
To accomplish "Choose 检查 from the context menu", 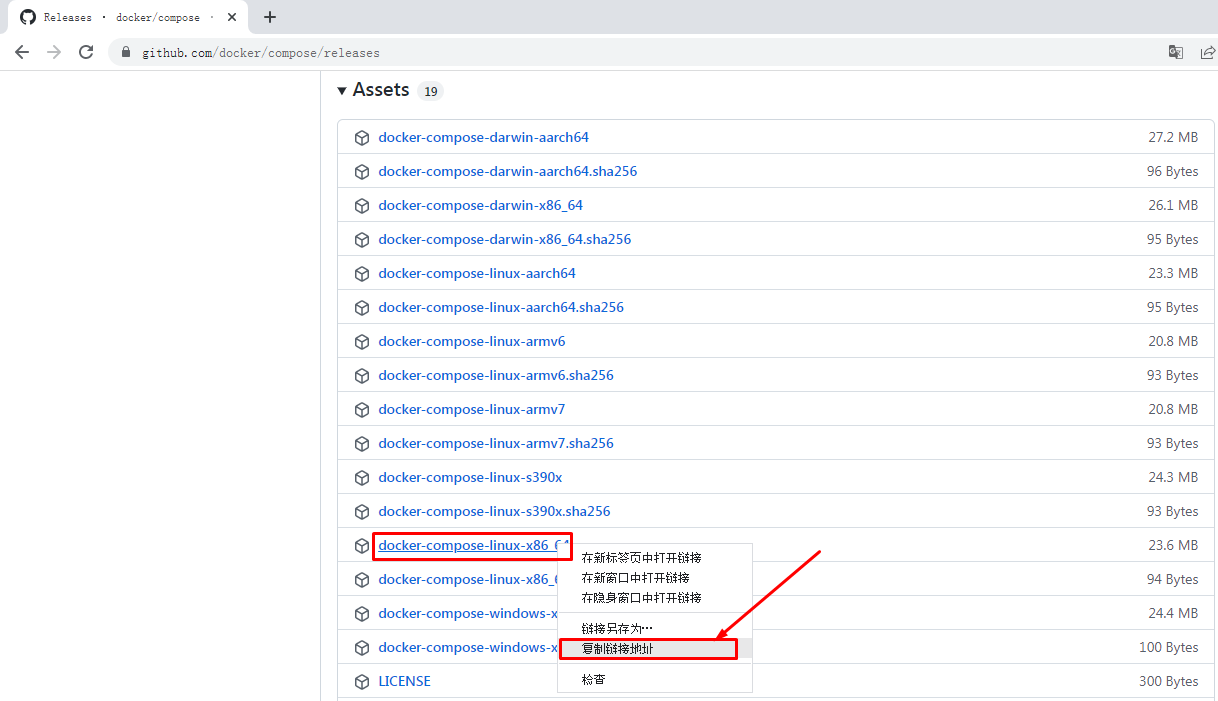I will pyautogui.click(x=593, y=680).
